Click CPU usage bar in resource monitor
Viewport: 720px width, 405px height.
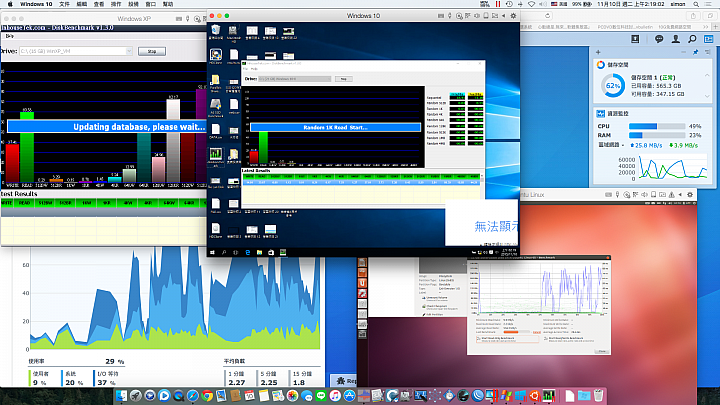657,126
